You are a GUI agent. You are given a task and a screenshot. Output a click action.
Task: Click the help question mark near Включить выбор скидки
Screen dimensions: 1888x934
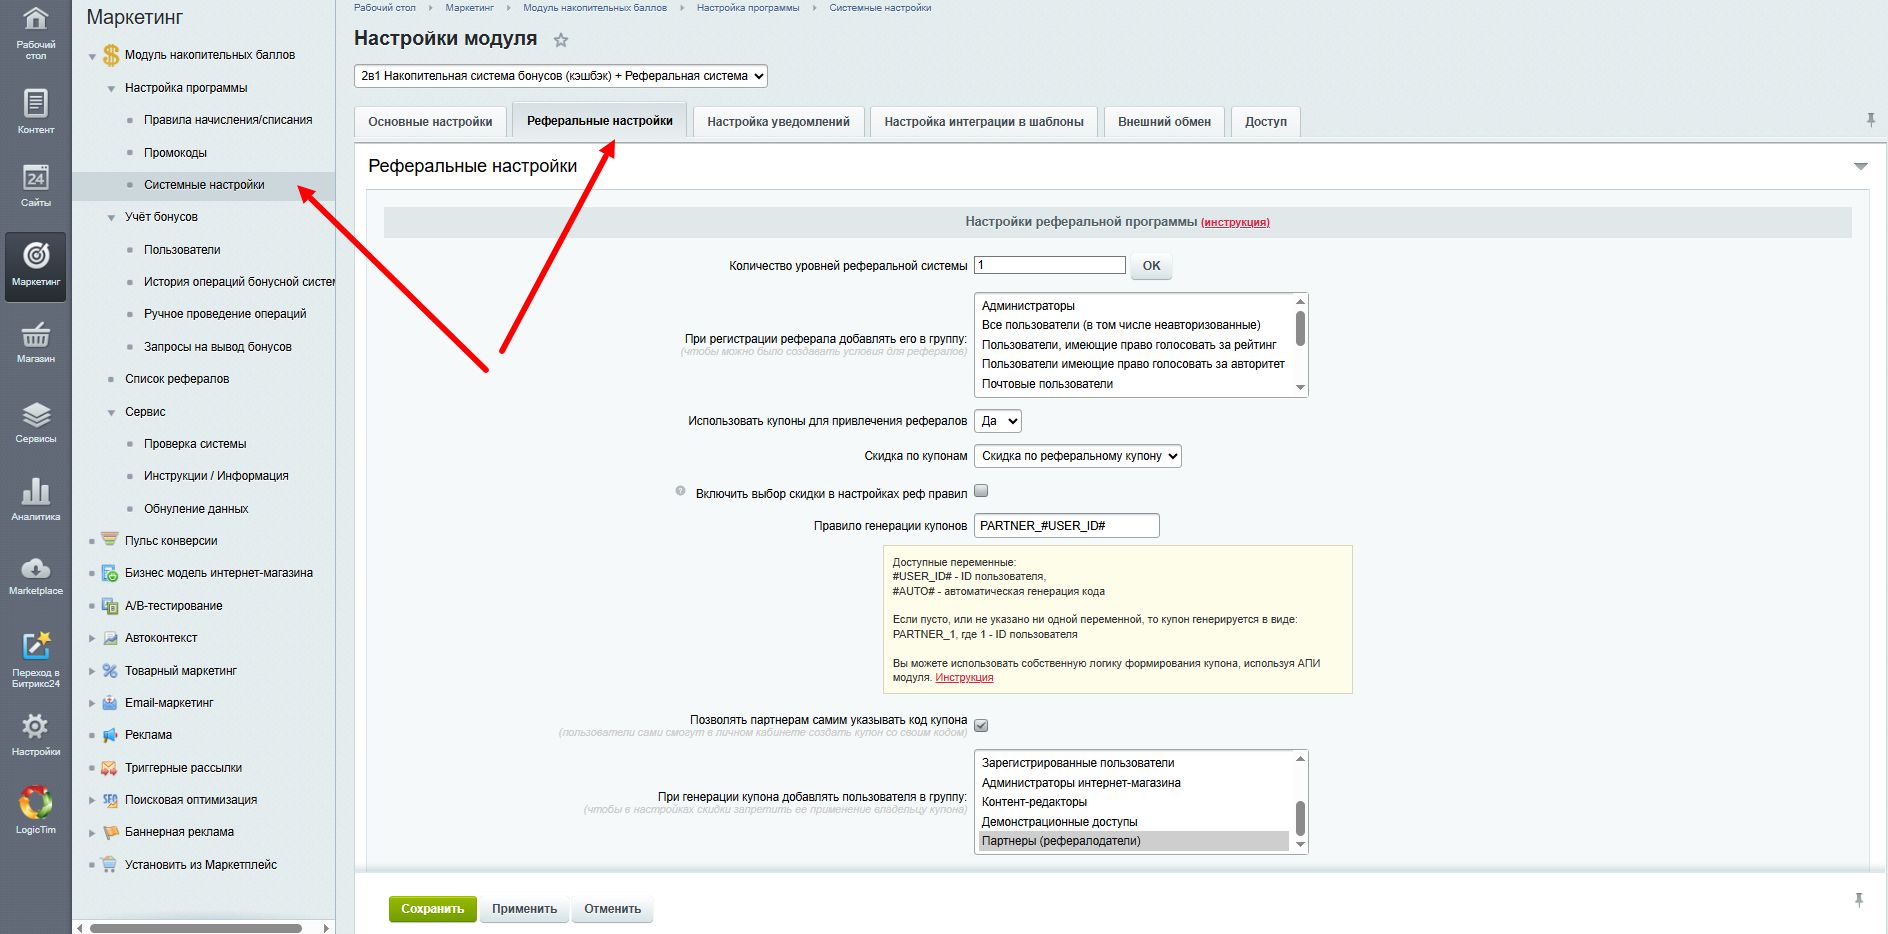coord(681,491)
